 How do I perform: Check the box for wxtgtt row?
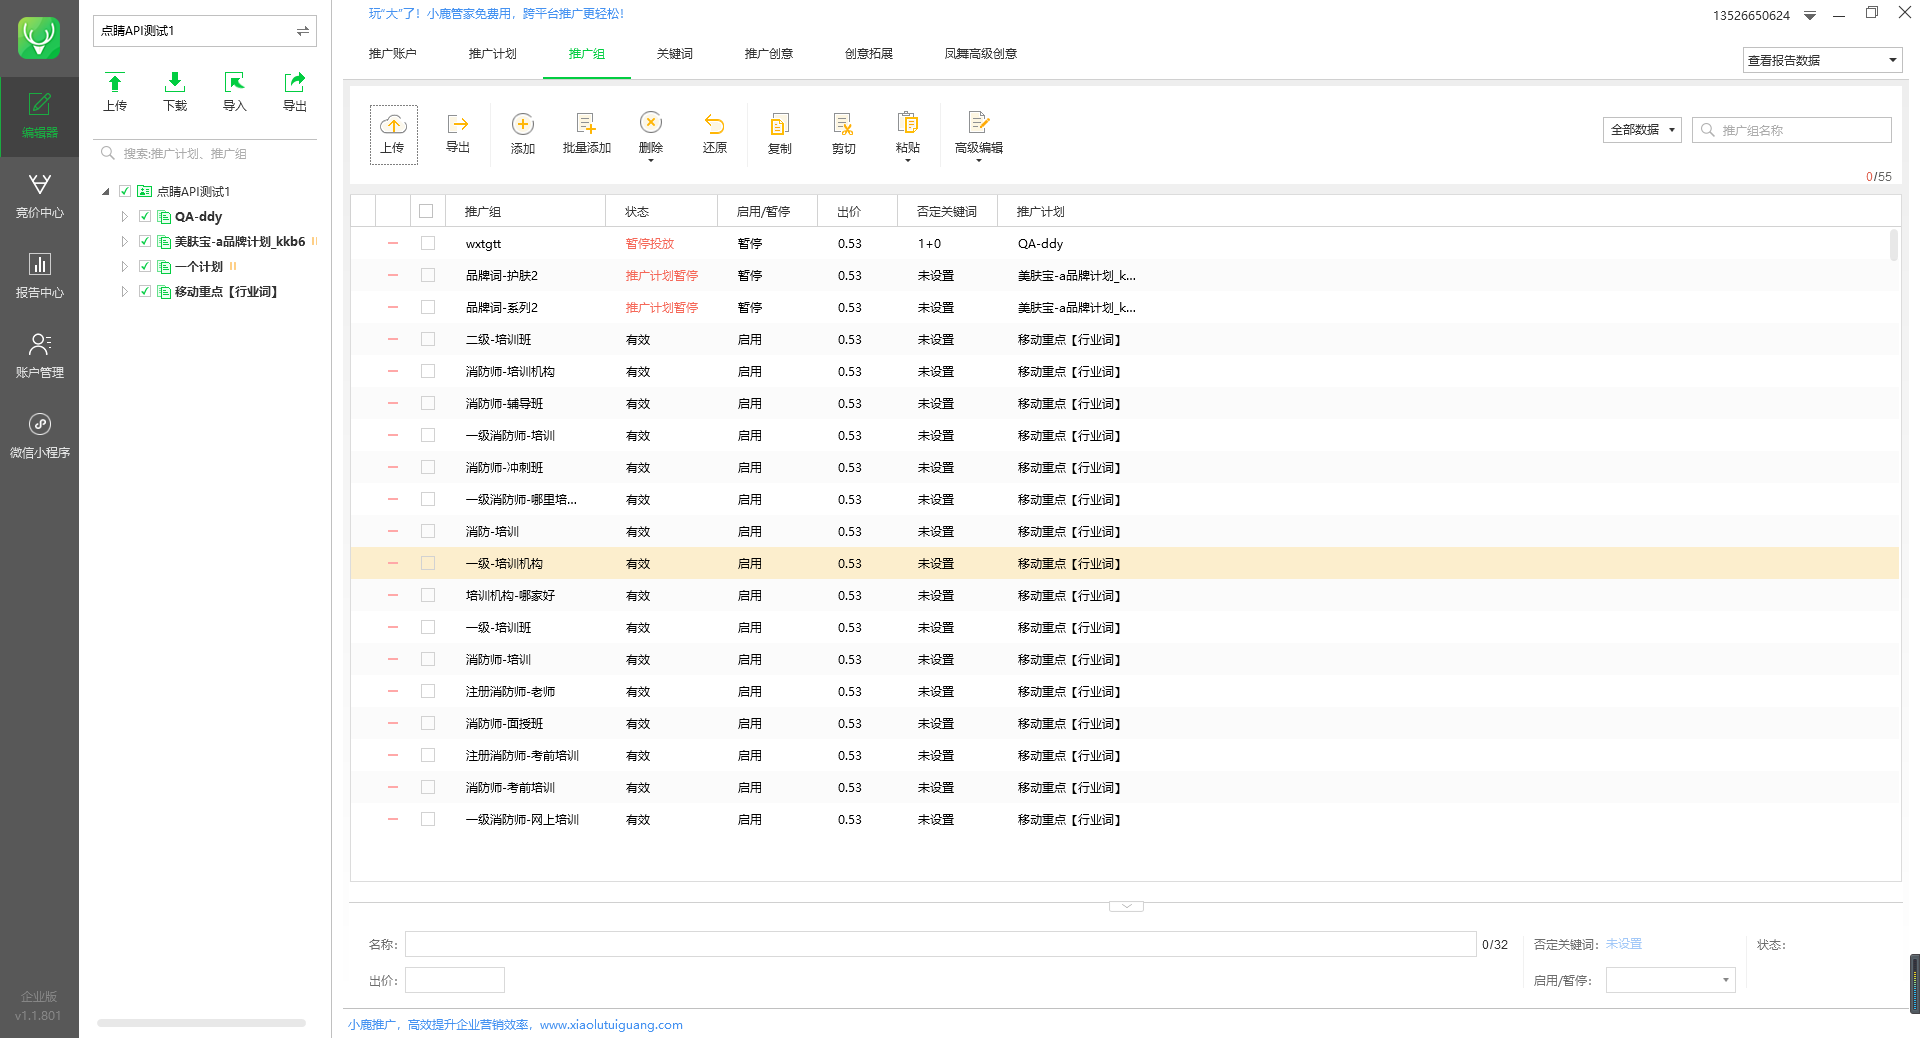point(428,243)
